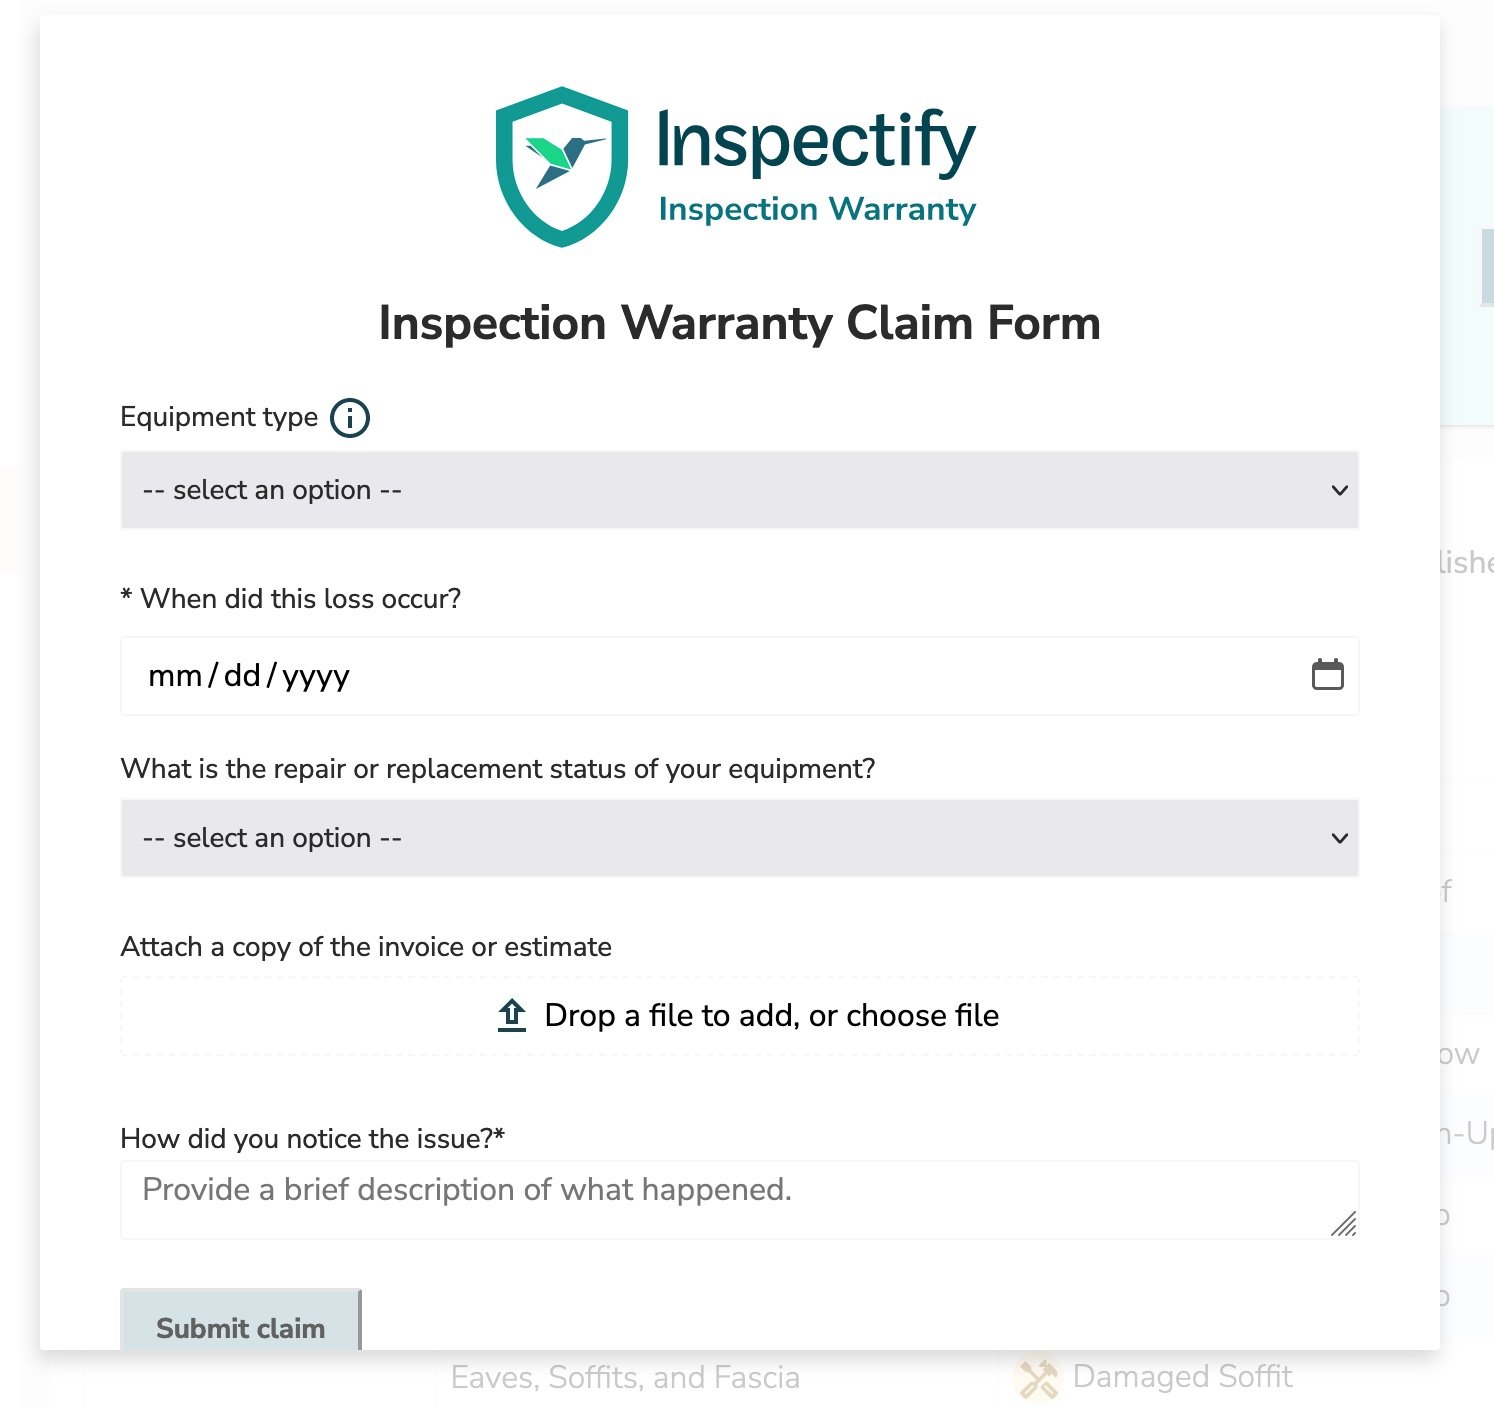Select the year segment of loss date
This screenshot has height=1408, width=1494.
316,676
